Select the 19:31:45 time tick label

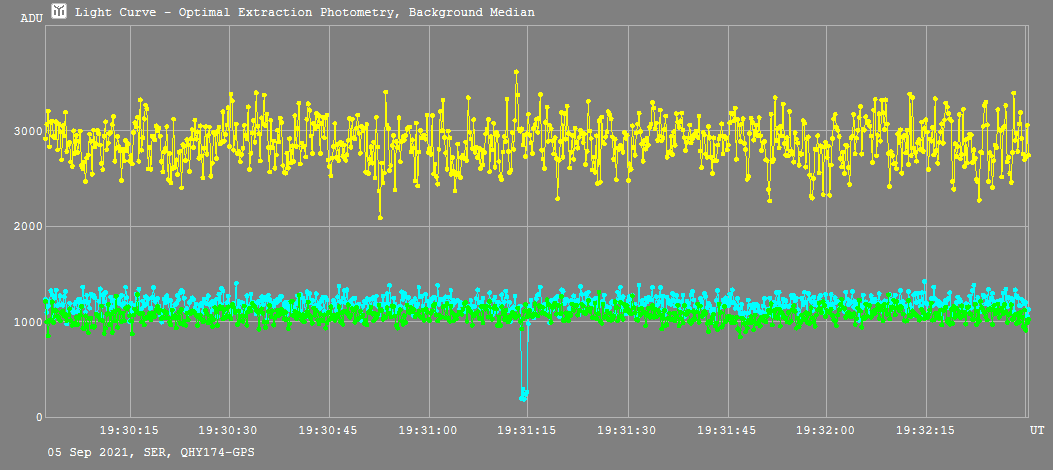[x=727, y=430]
